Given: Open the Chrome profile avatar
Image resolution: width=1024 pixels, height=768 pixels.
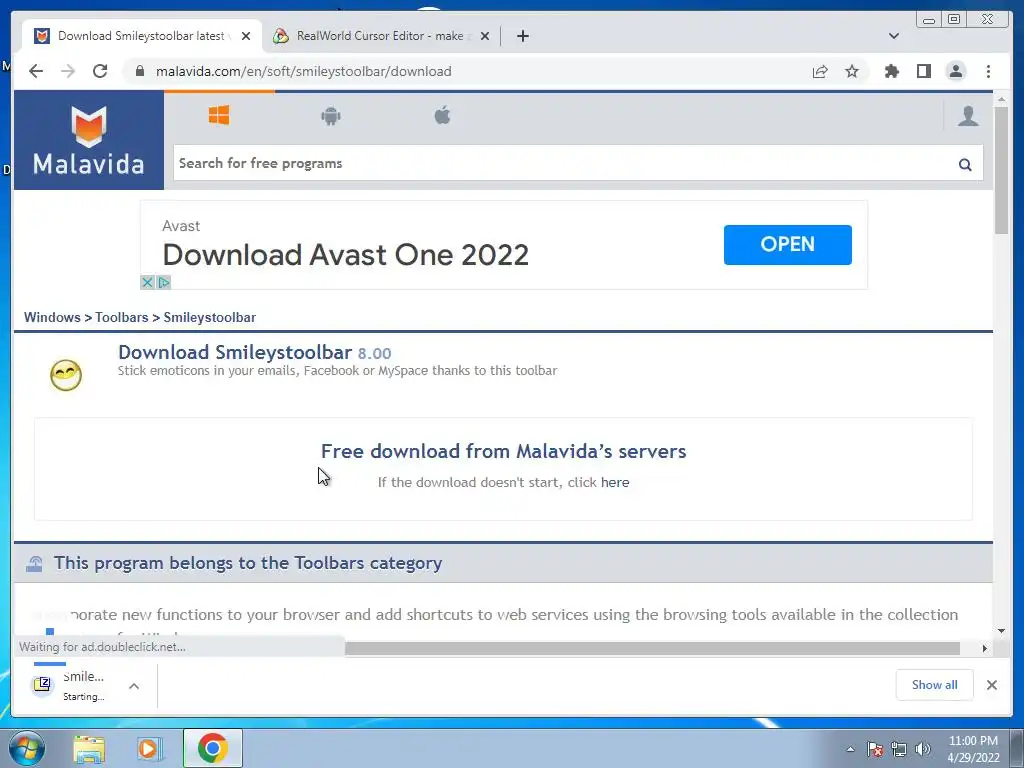Looking at the screenshot, I should [x=955, y=71].
